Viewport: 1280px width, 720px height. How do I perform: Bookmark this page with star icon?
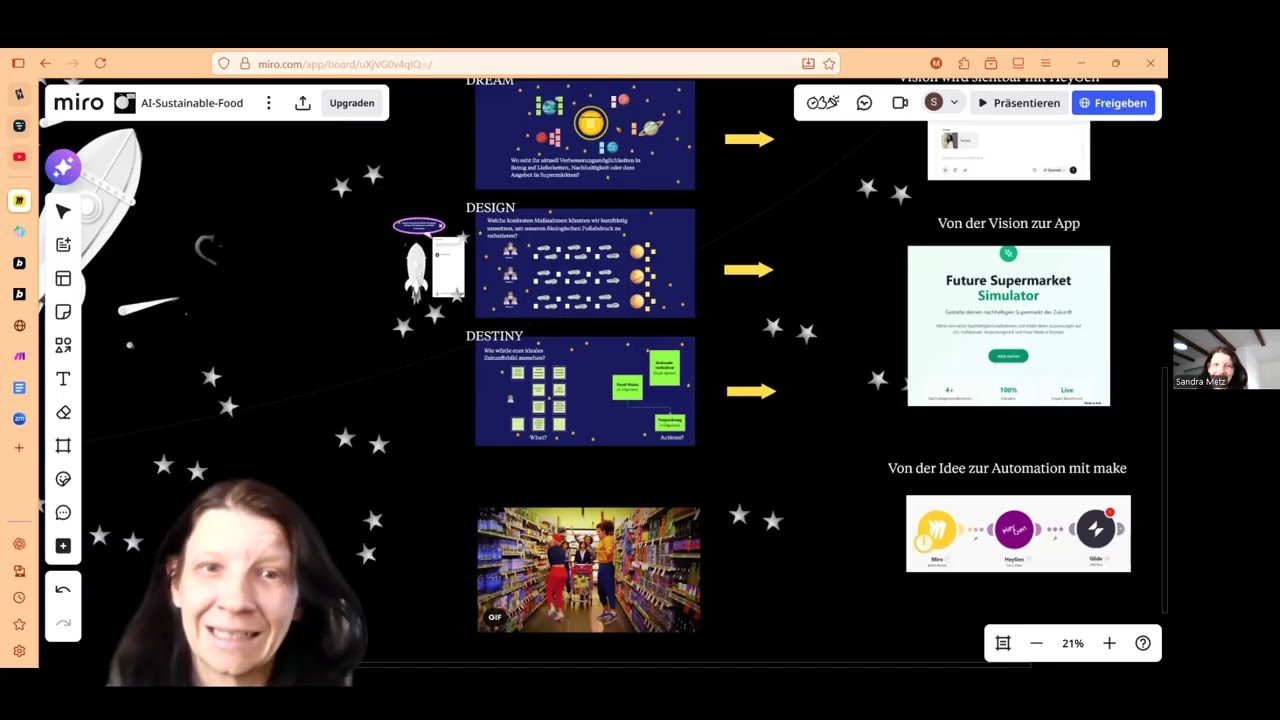pos(829,63)
